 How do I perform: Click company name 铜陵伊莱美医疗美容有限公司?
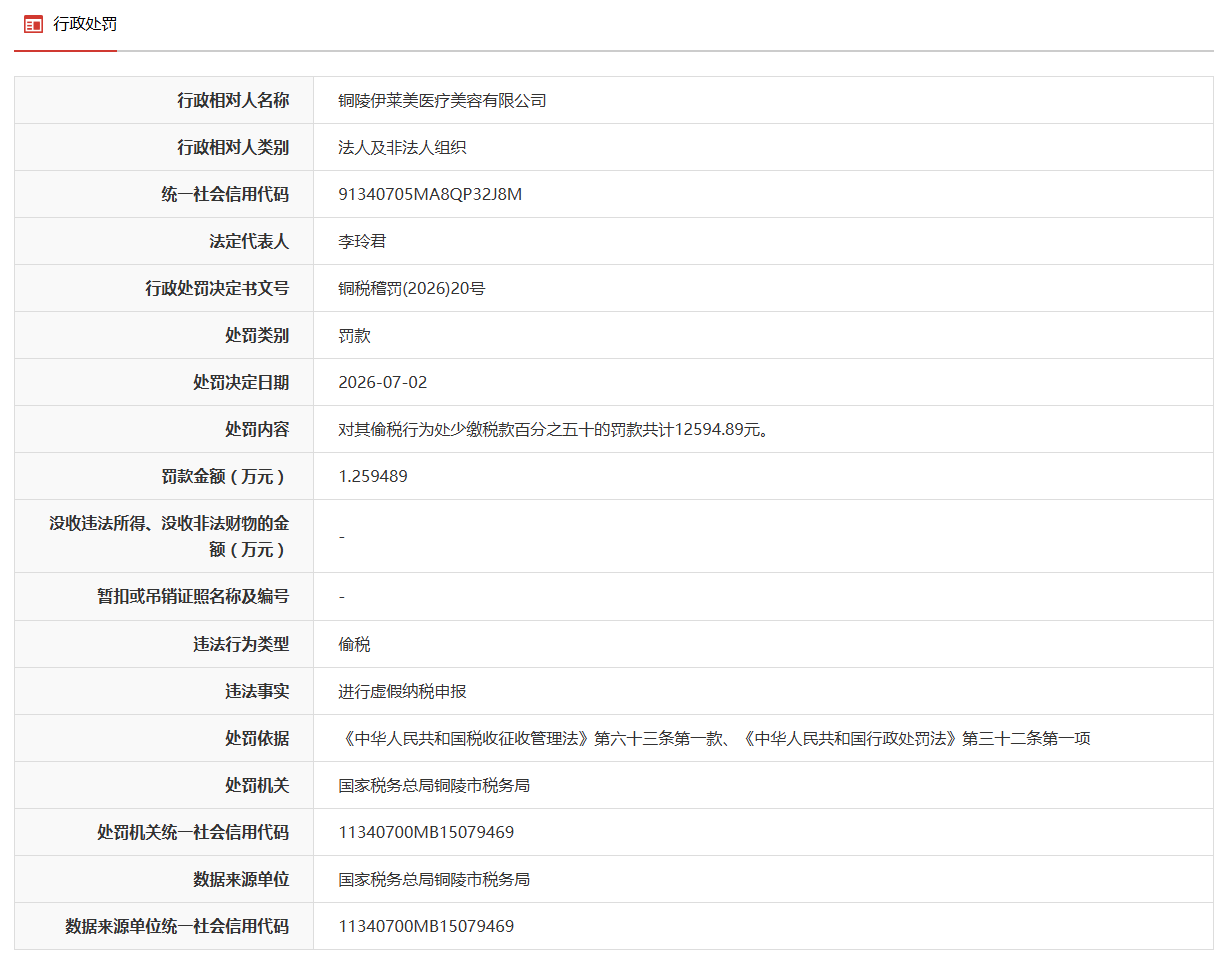coord(442,100)
